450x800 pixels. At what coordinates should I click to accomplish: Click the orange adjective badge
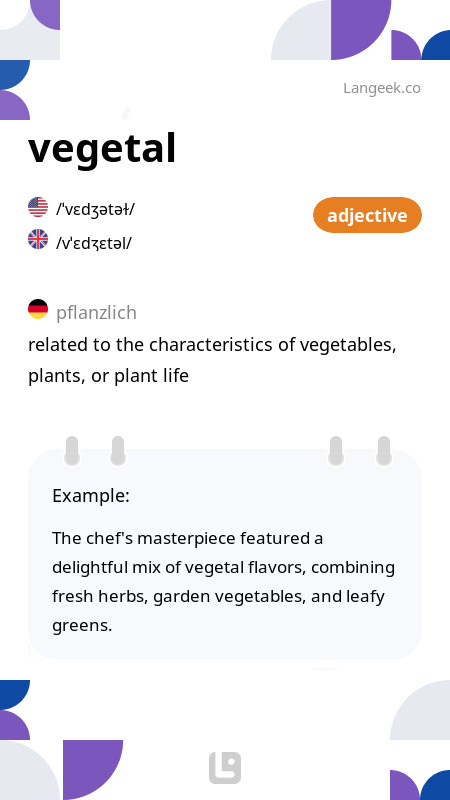(367, 215)
